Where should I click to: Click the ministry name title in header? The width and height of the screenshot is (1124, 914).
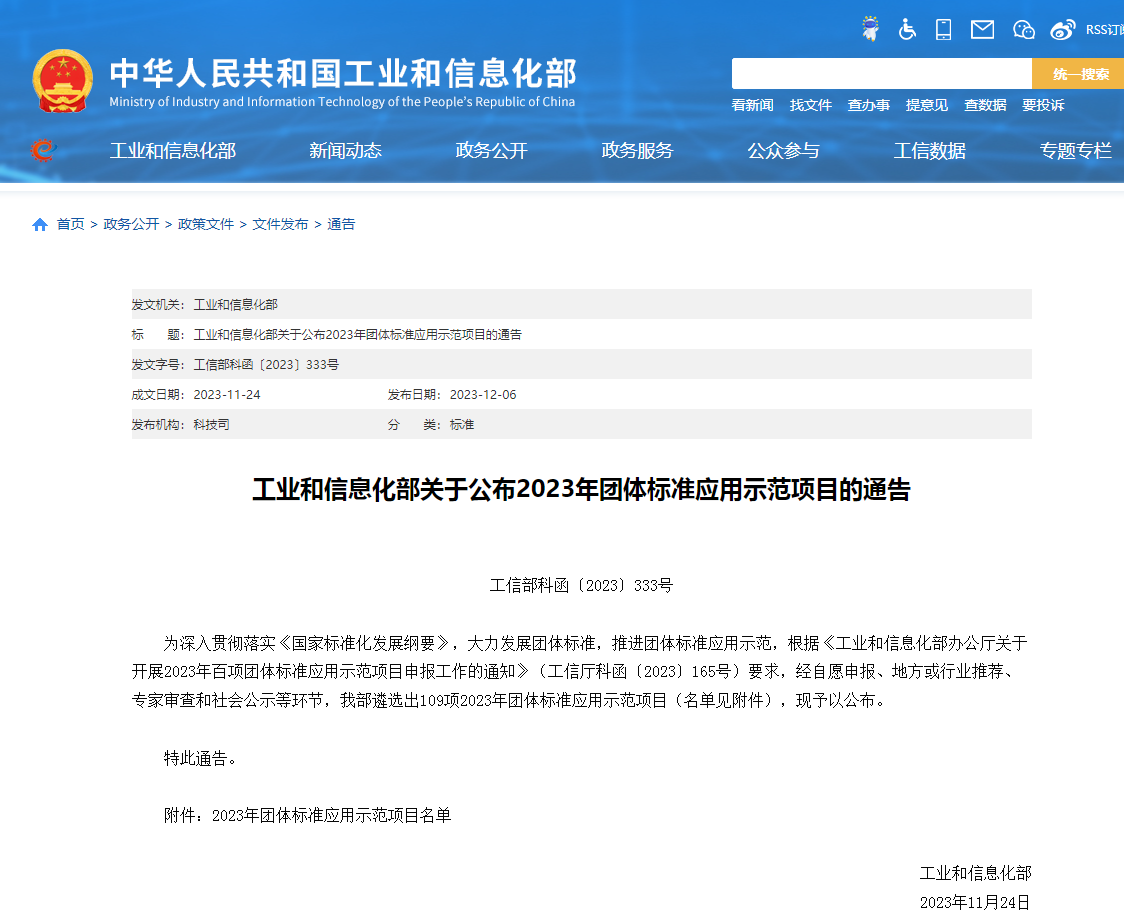click(343, 74)
